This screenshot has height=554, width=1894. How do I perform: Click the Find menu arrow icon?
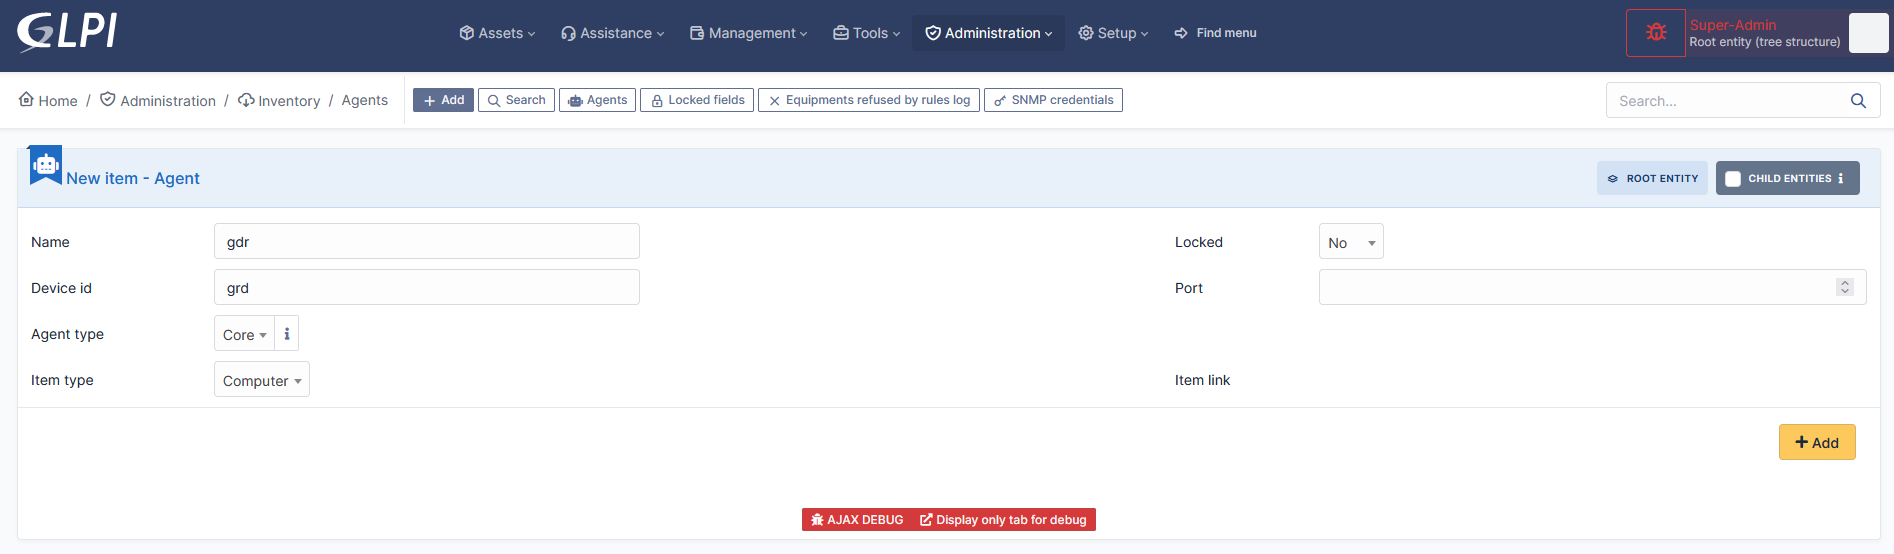[1181, 33]
